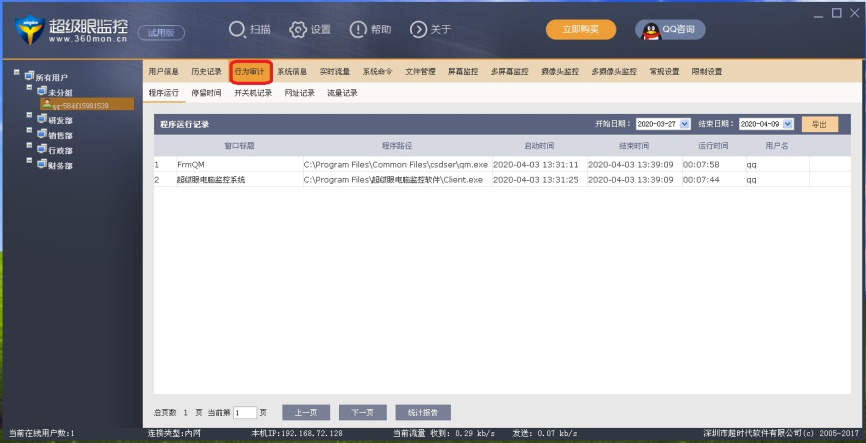
Task: Select the 网址记录 sub-tab
Action: (300, 93)
